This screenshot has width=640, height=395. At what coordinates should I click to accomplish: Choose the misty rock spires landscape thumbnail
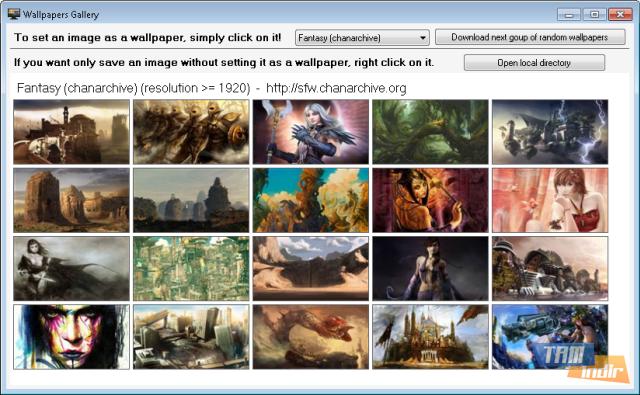(191, 200)
